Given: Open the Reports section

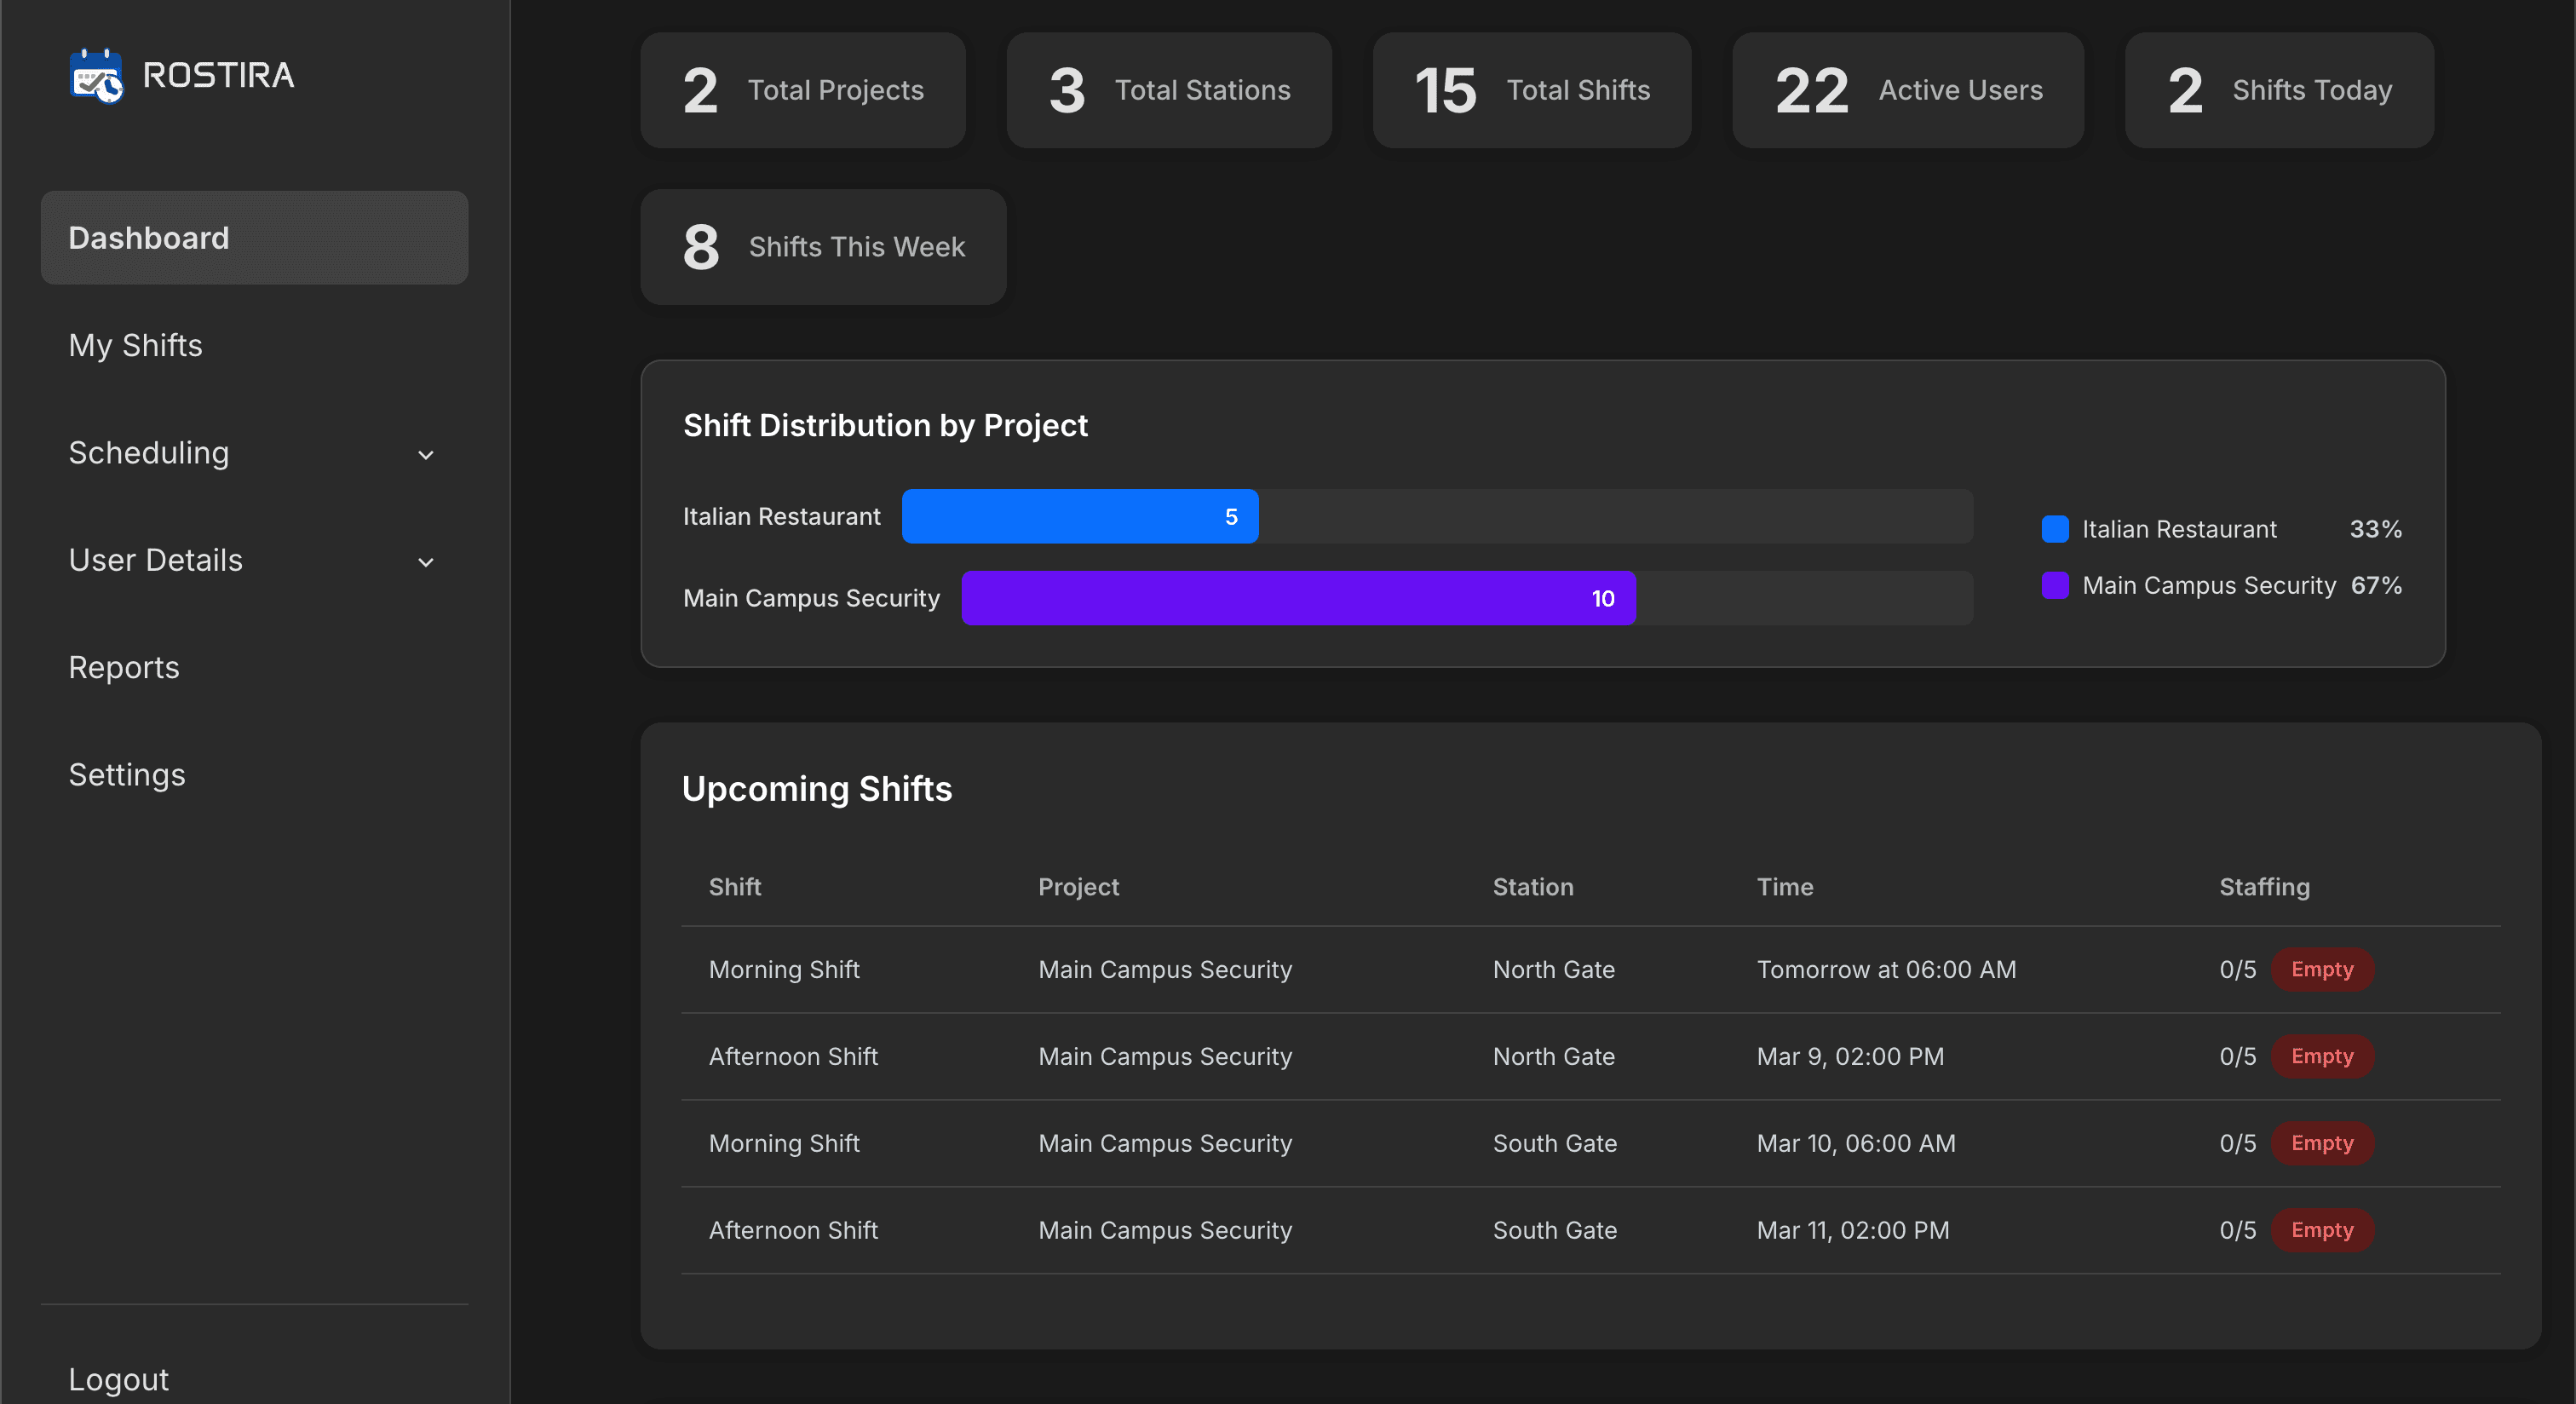Looking at the screenshot, I should pyautogui.click(x=123, y=667).
